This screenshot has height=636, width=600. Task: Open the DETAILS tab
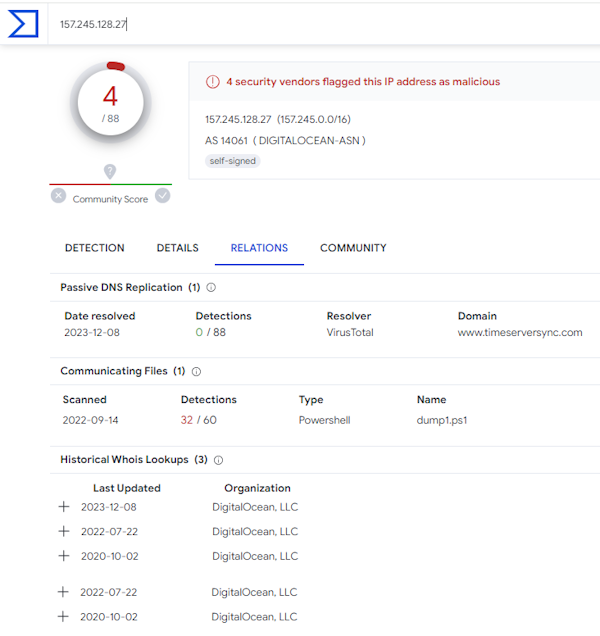point(178,248)
